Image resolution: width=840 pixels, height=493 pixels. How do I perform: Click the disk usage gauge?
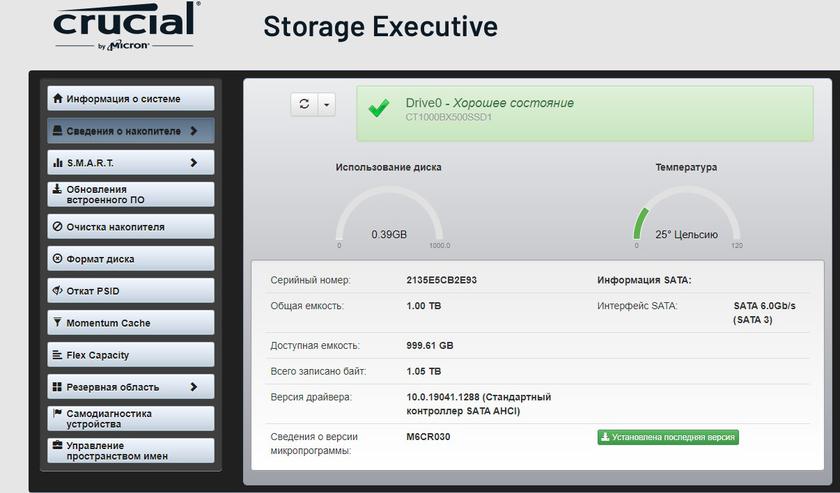click(389, 217)
